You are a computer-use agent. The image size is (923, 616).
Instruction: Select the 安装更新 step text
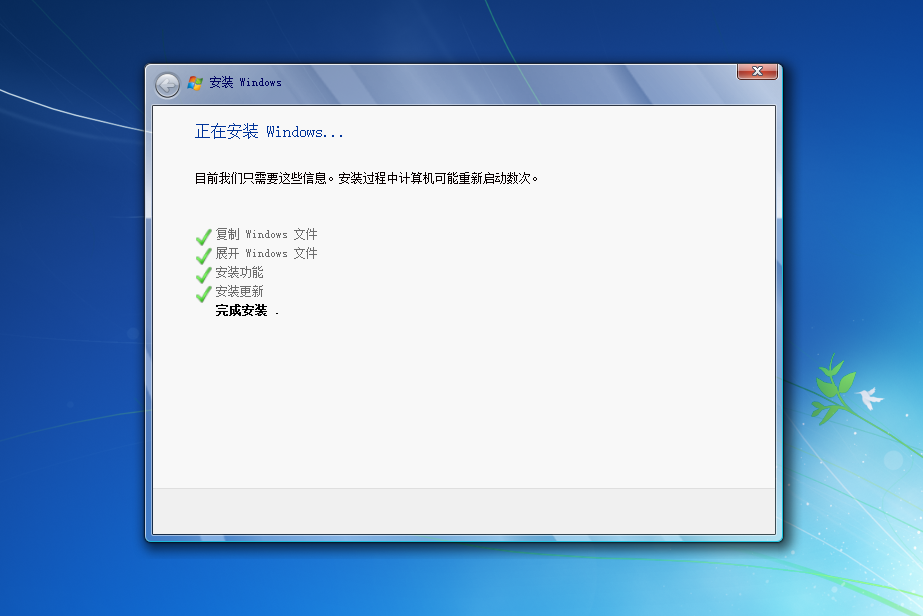click(239, 291)
